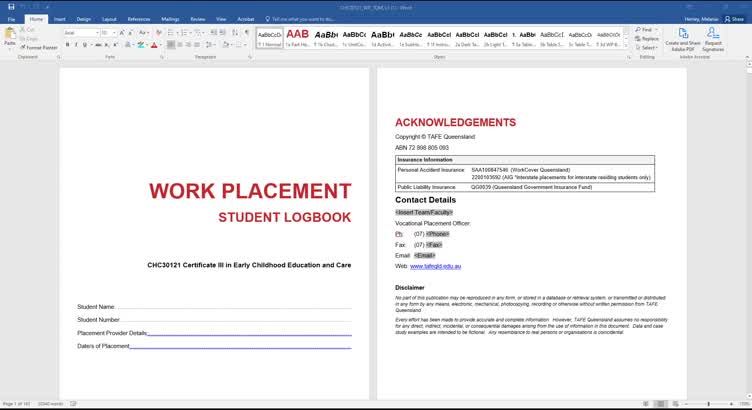The image size is (752, 410).
Task: Toggle Bold formatting
Action: click(x=67, y=44)
